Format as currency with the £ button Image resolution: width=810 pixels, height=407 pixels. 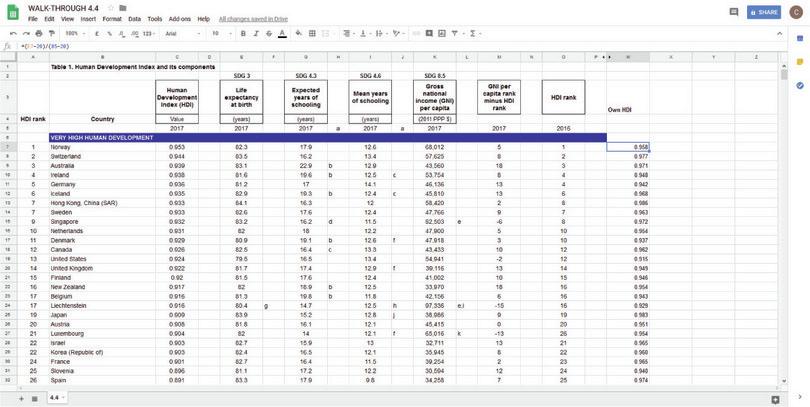(97, 34)
